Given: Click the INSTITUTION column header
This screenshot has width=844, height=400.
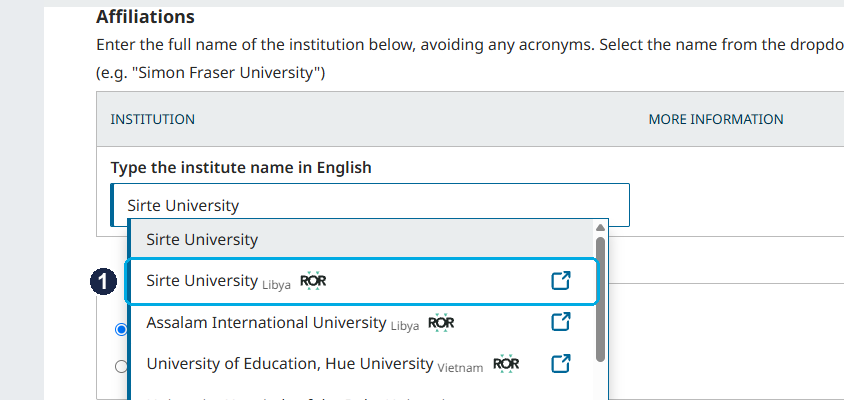Looking at the screenshot, I should click(x=152, y=119).
